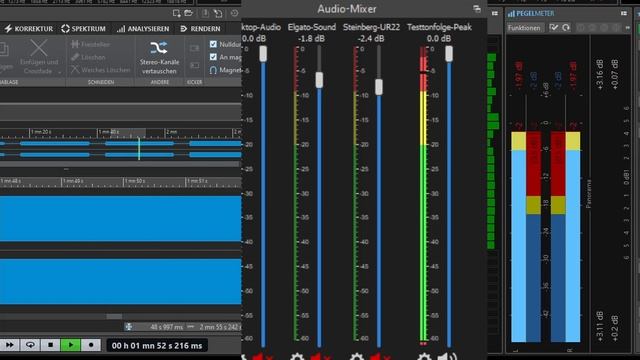The height and width of the screenshot is (360, 640).
Task: Select the Pegelmeter panel tab
Action: [531, 13]
